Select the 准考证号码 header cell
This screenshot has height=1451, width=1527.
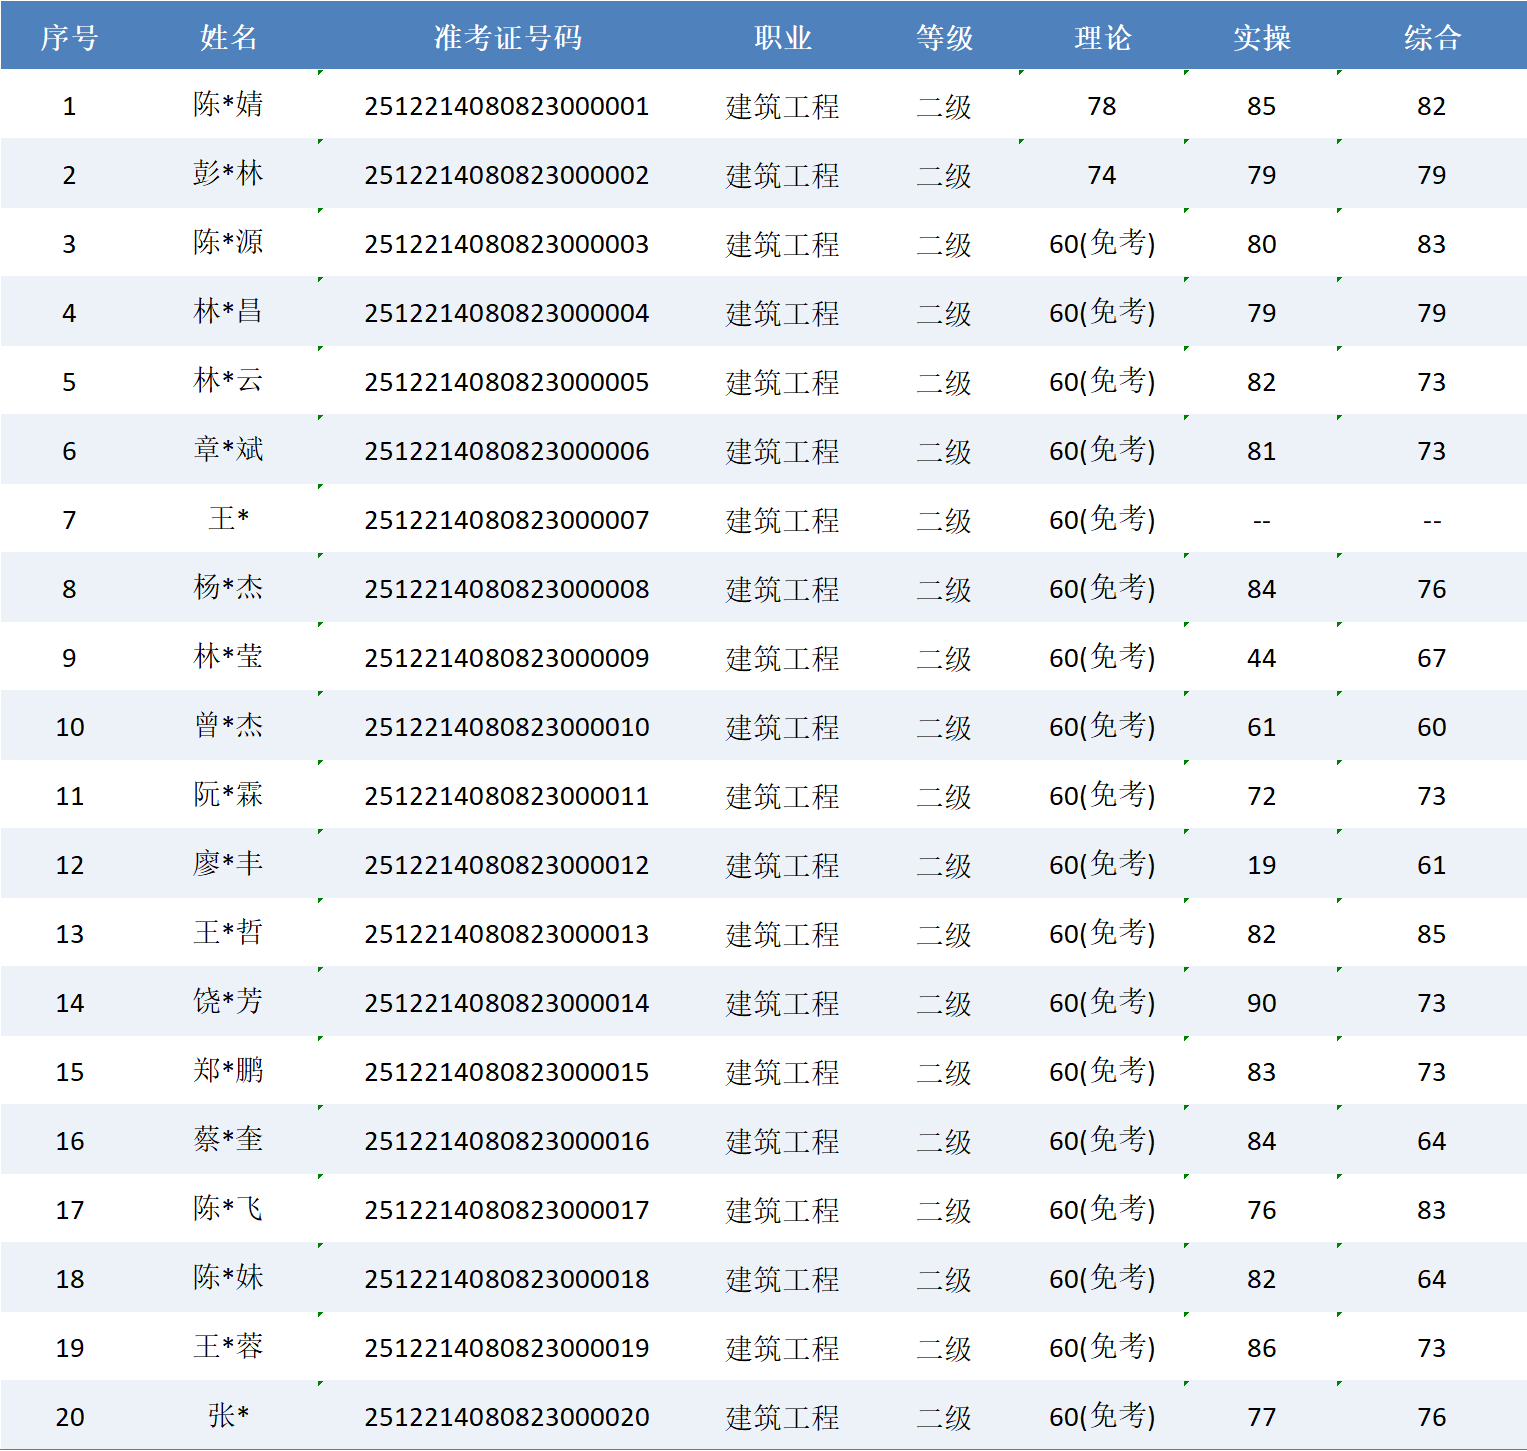point(507,37)
